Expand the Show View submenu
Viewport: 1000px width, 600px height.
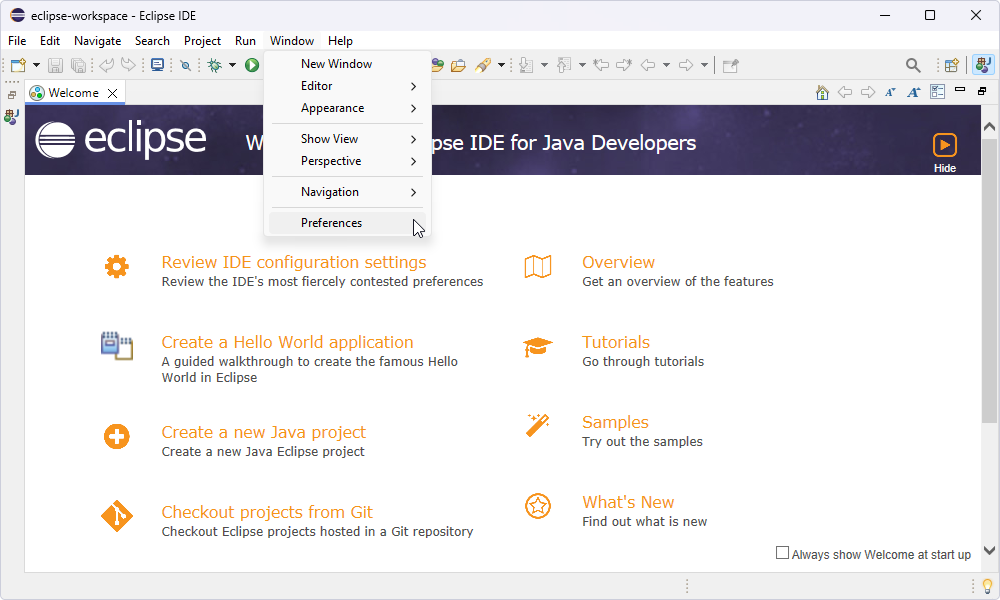click(x=348, y=139)
